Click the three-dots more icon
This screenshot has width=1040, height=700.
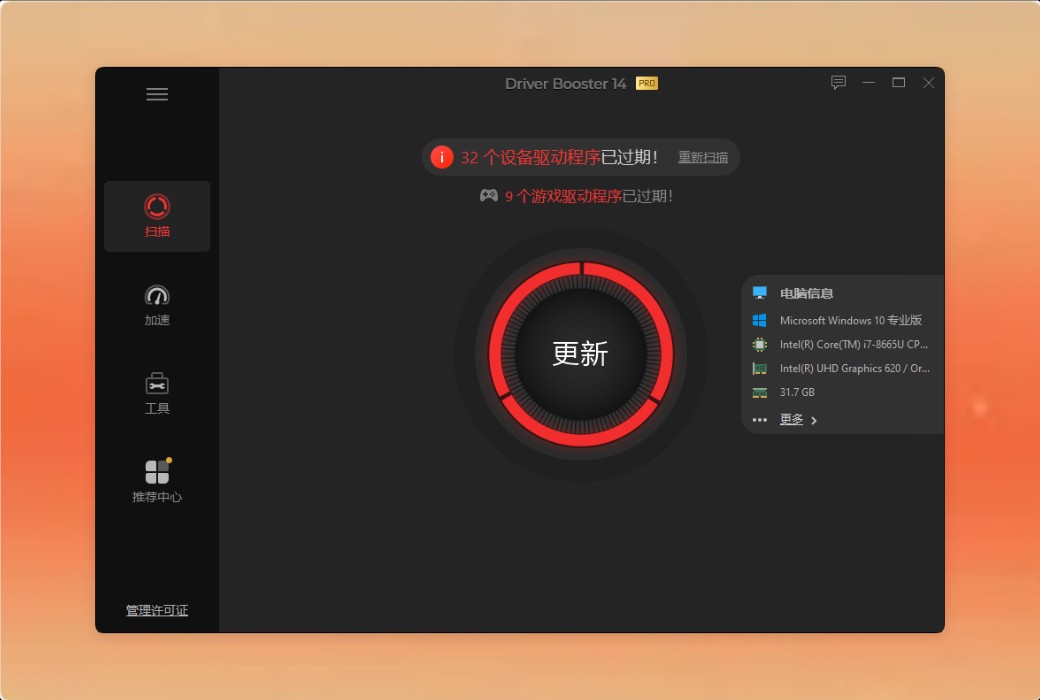click(759, 420)
